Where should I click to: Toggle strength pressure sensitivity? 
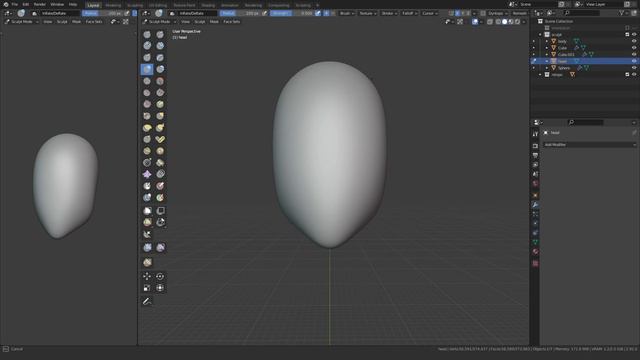pos(318,13)
